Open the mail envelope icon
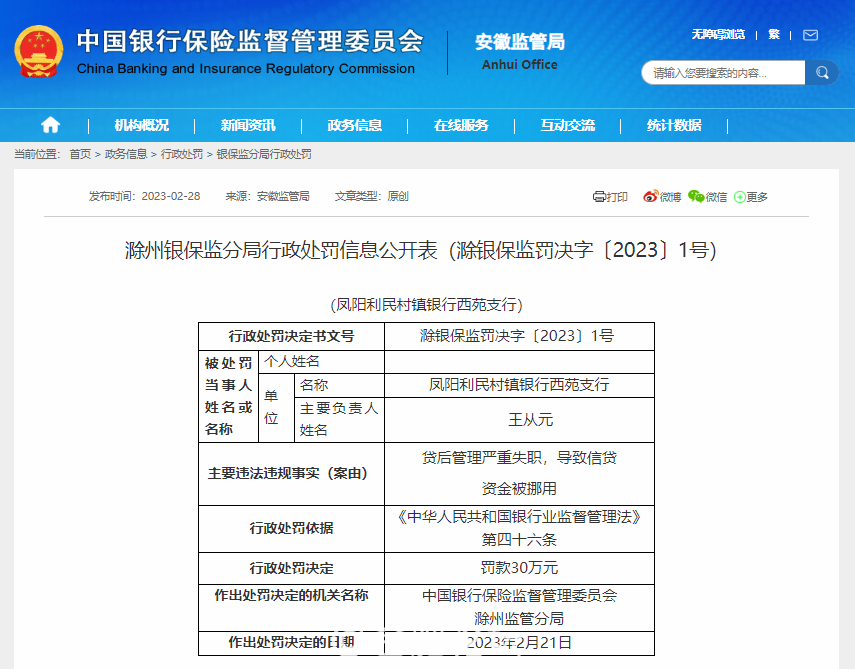Image resolution: width=855 pixels, height=669 pixels. coord(810,35)
